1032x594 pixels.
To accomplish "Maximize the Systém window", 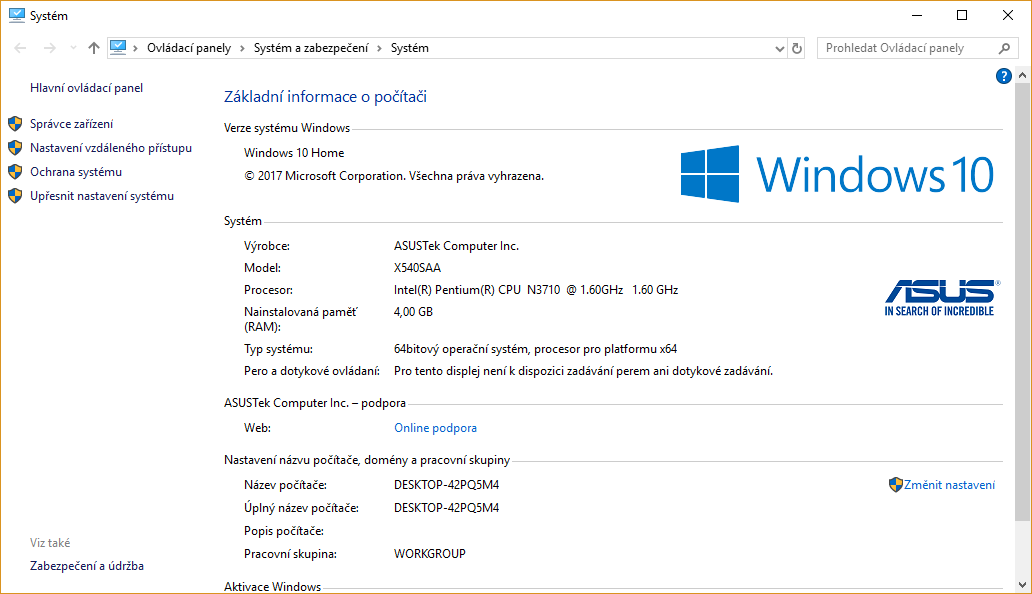I will (962, 15).
